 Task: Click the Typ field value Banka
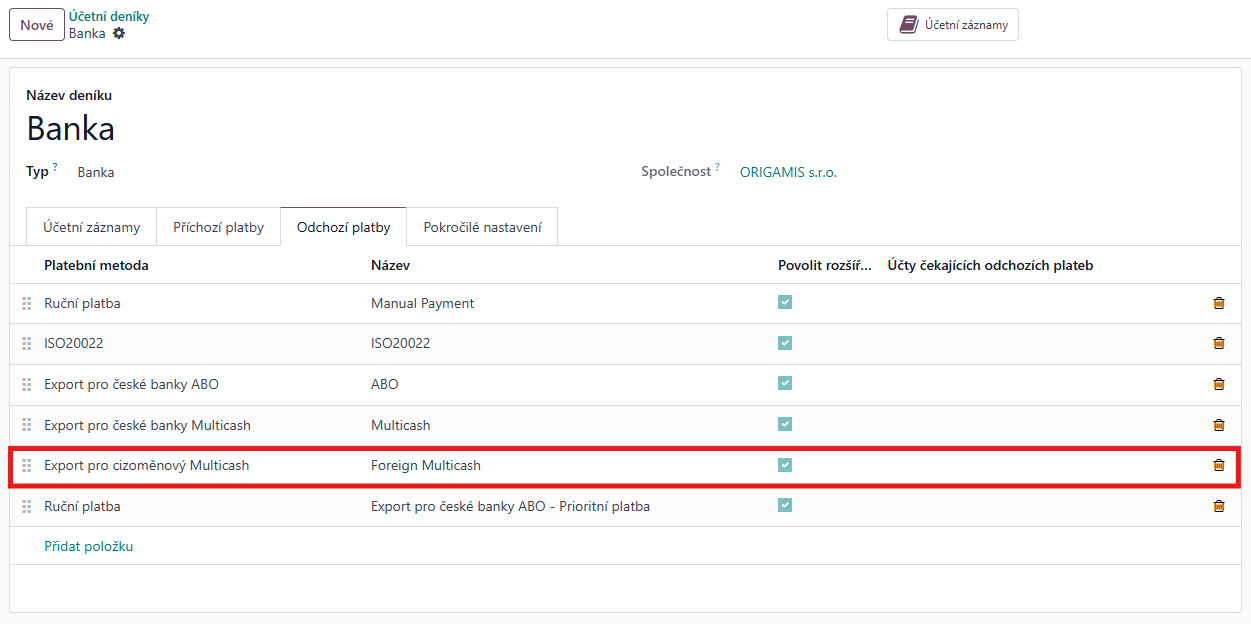pyautogui.click(x=96, y=172)
